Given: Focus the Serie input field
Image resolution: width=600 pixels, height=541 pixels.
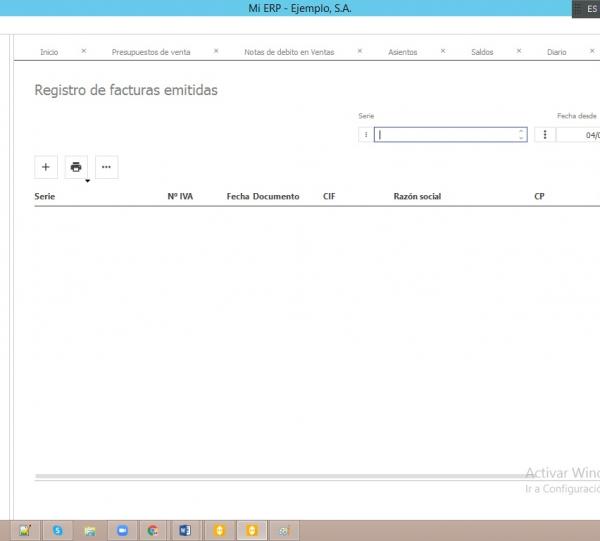Looking at the screenshot, I should [x=450, y=135].
